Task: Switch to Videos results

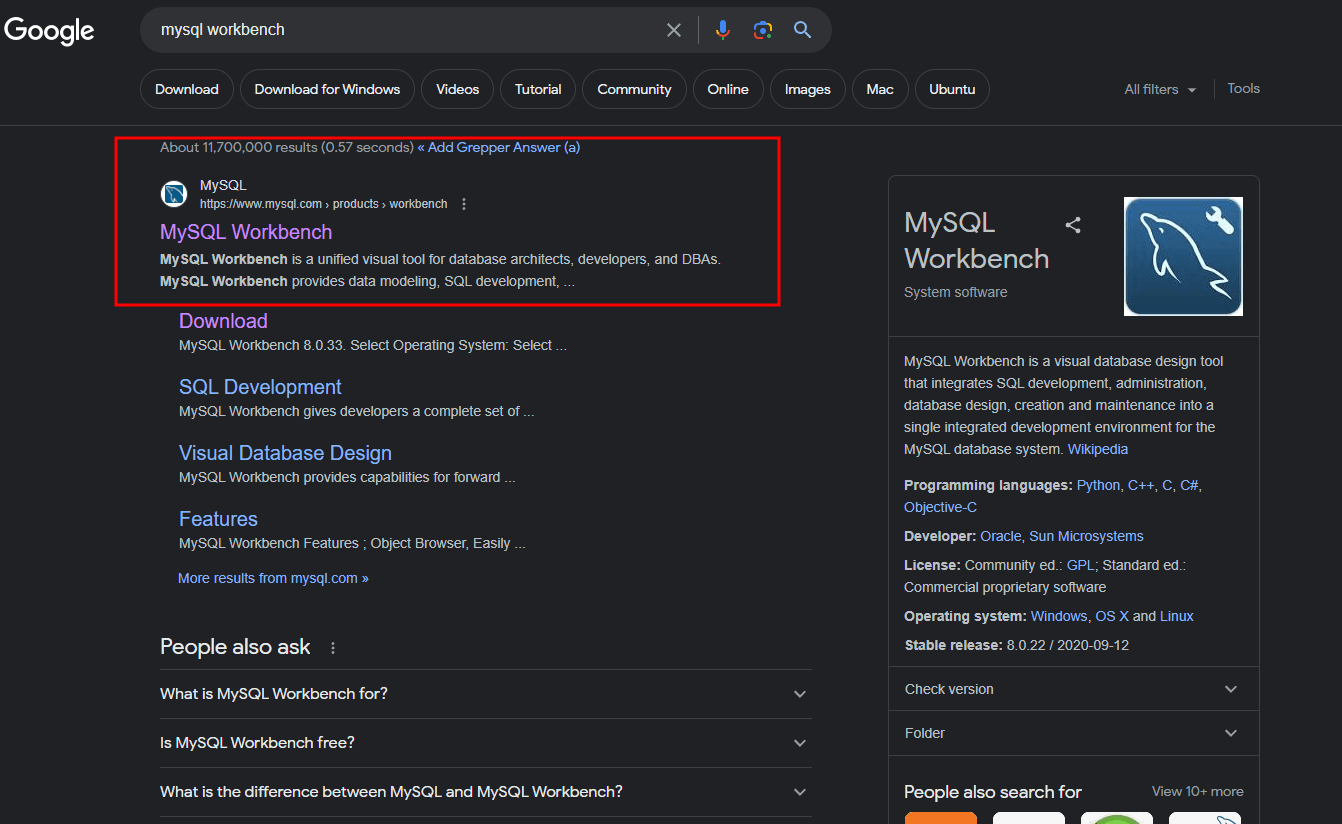Action: [458, 89]
